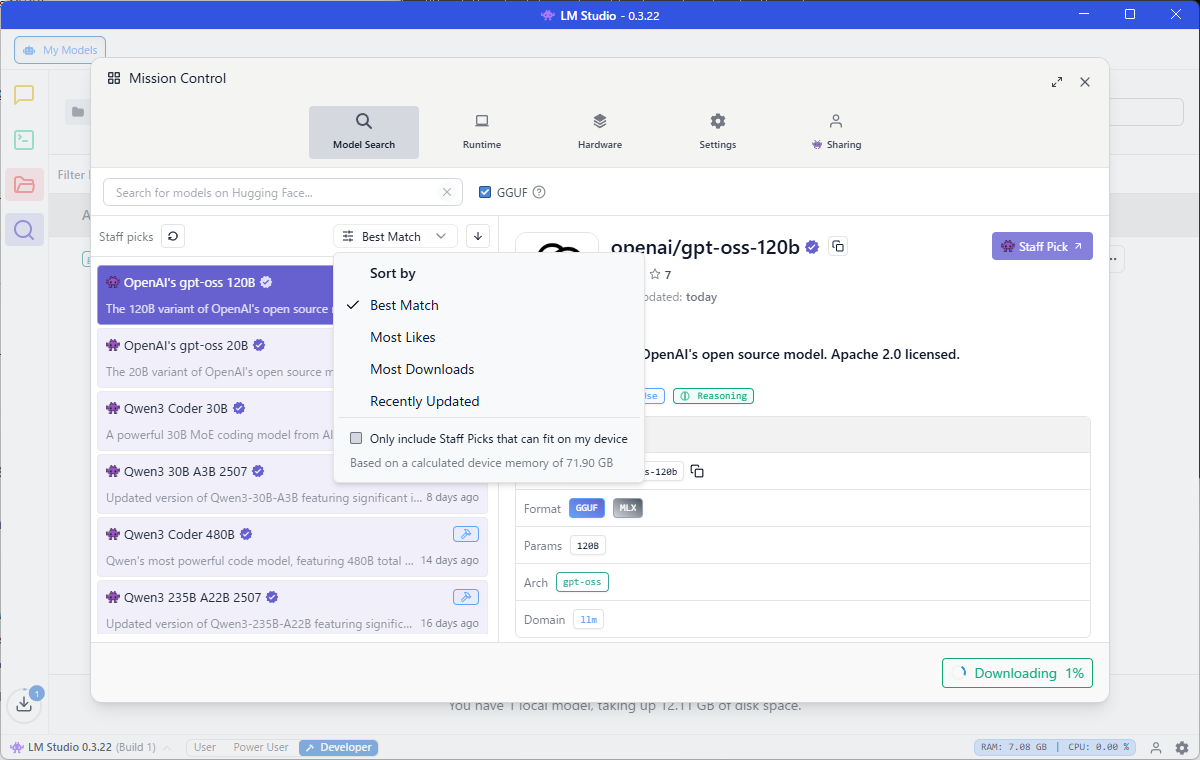Viewport: 1200px width, 760px height.
Task: Copy the model identifier ending s-120b
Action: (697, 471)
